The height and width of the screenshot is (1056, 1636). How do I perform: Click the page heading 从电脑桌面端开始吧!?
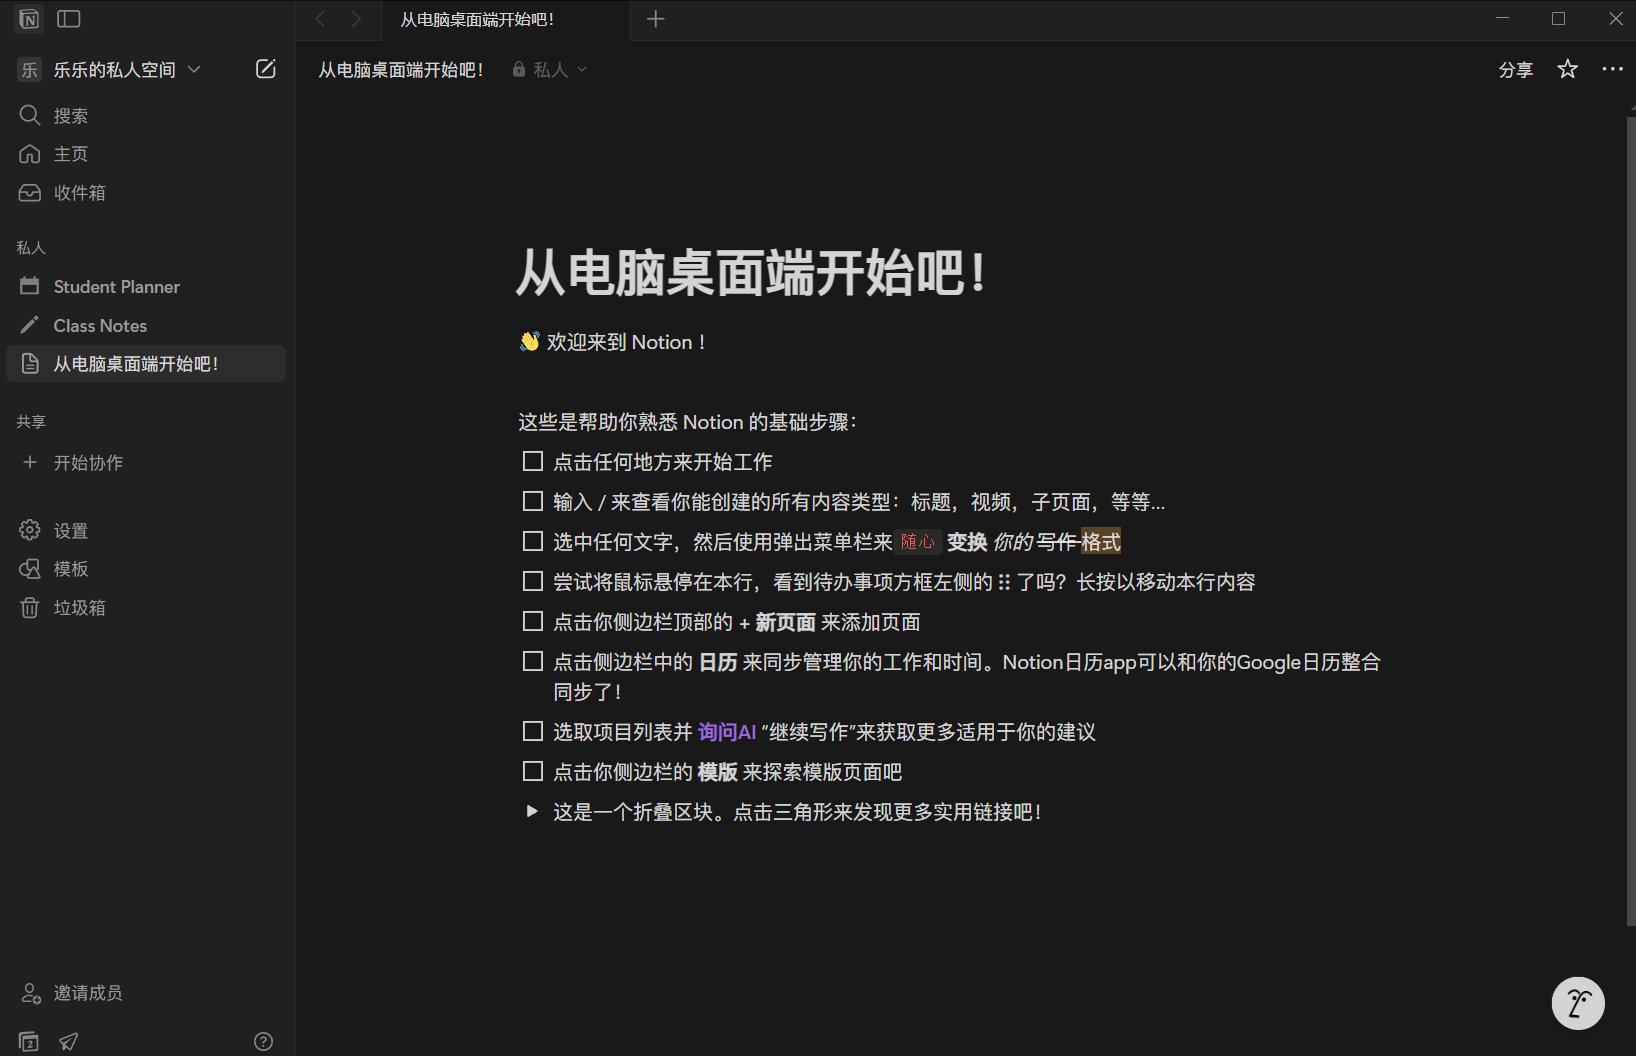click(752, 272)
